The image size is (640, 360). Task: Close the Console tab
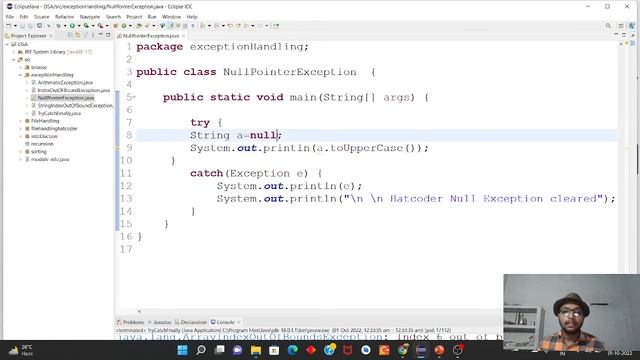click(x=239, y=322)
